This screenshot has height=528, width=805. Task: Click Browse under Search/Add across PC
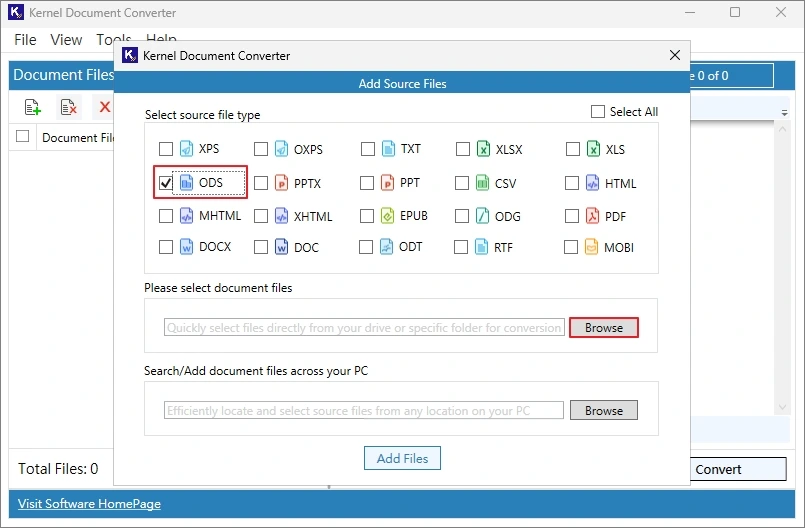coord(604,410)
